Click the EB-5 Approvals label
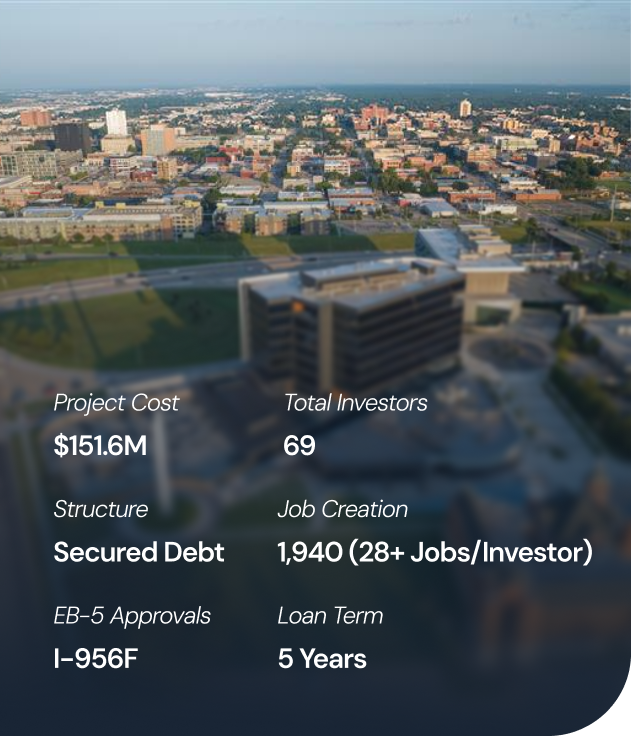 coord(132,616)
